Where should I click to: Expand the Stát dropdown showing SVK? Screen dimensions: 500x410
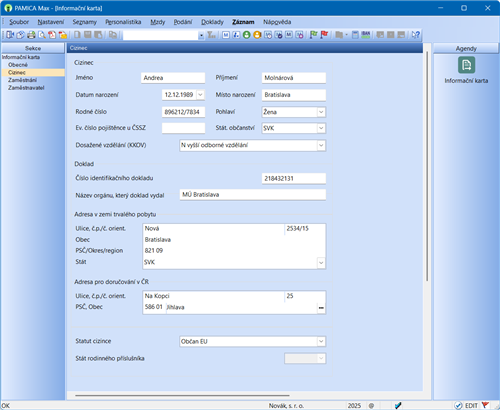pyautogui.click(x=321, y=263)
